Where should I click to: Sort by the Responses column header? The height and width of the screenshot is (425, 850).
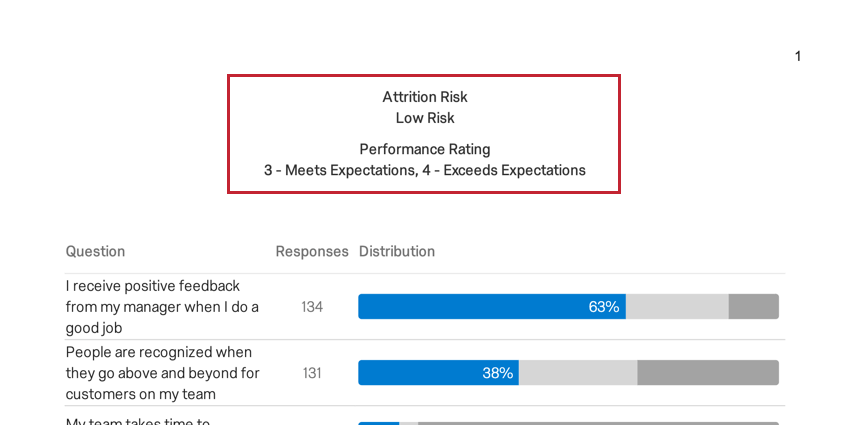tap(312, 252)
